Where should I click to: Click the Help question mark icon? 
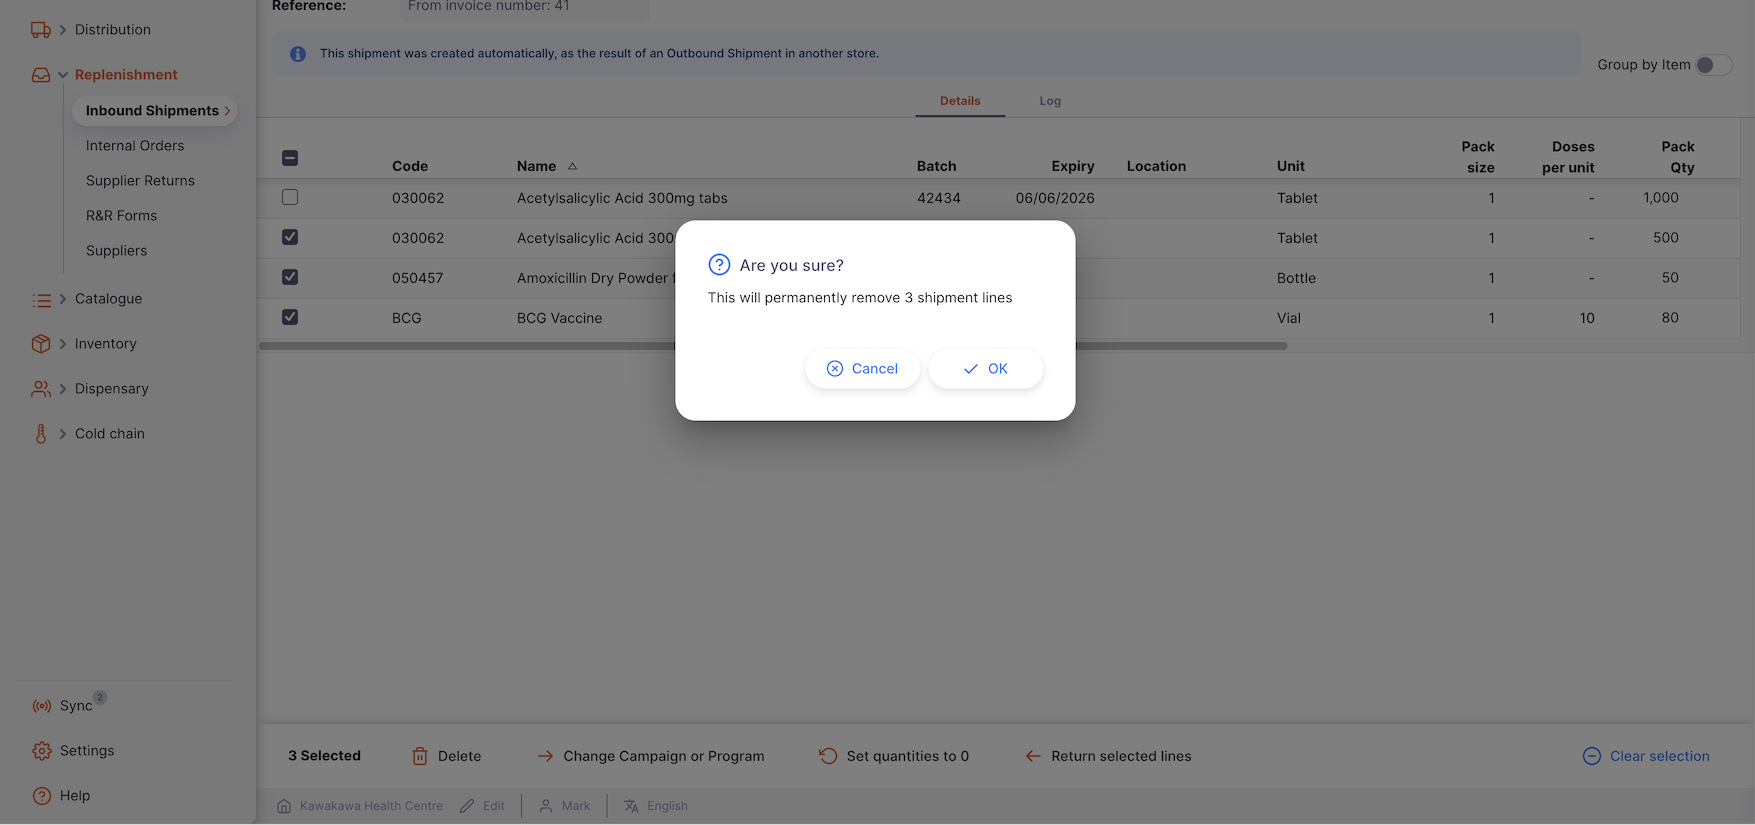[42, 796]
